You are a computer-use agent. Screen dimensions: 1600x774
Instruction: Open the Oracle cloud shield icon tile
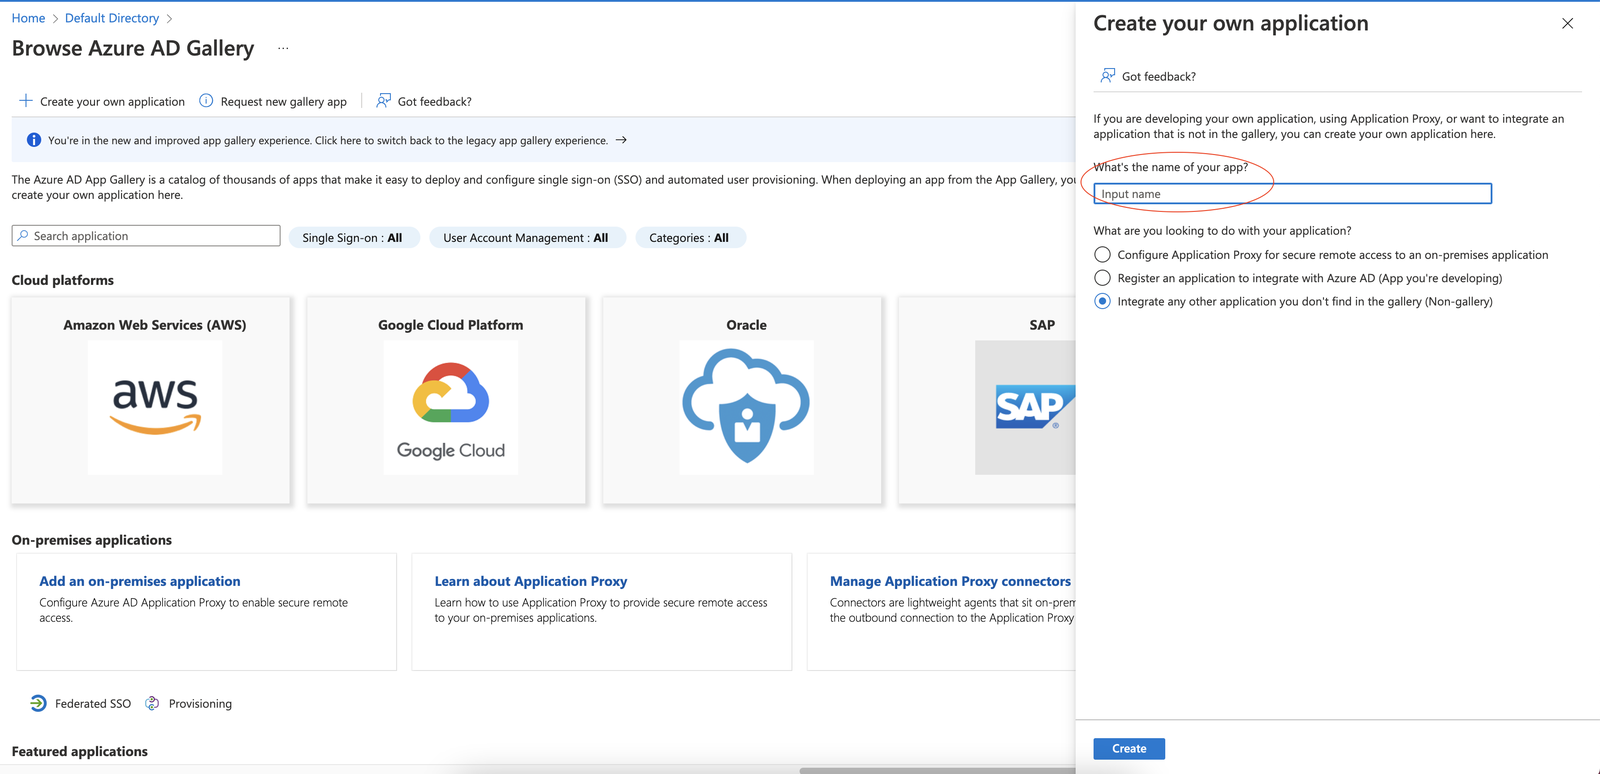coord(746,407)
